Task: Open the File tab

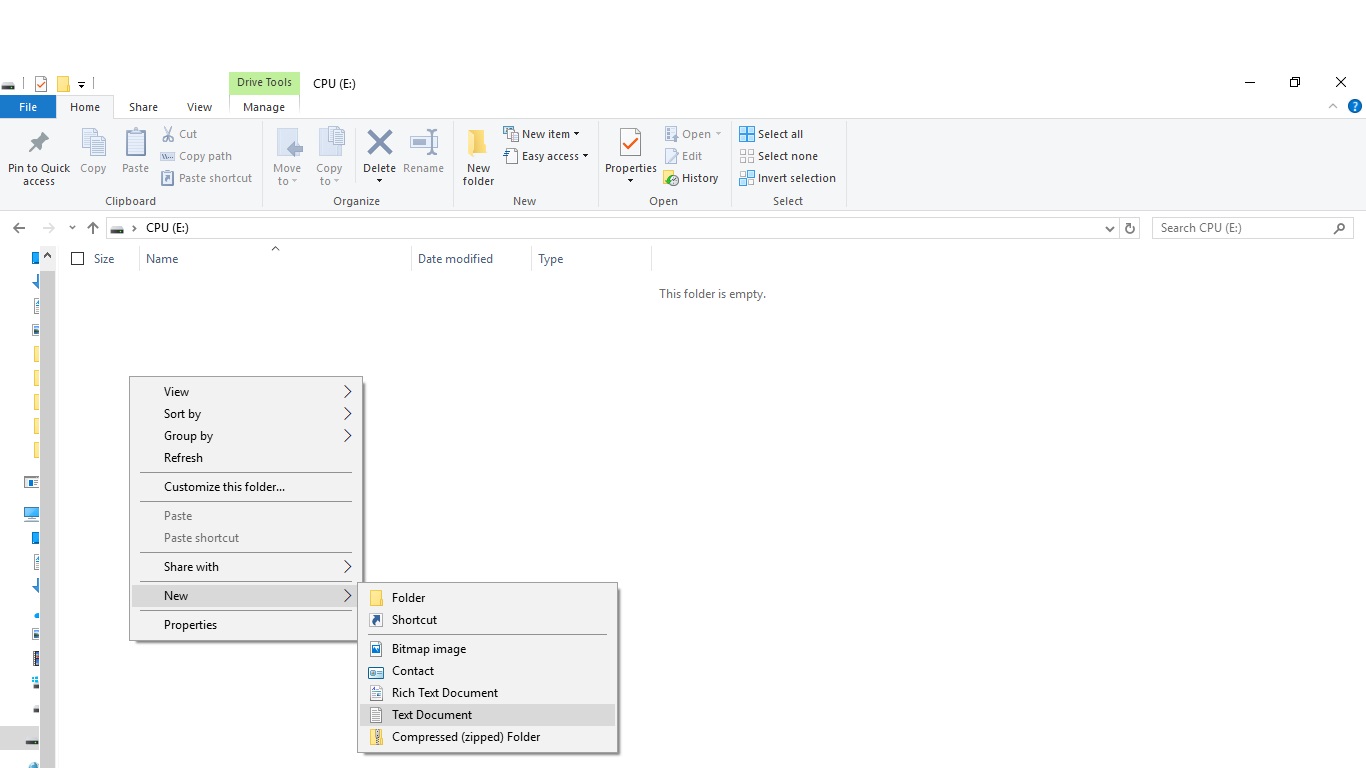Action: point(28,107)
